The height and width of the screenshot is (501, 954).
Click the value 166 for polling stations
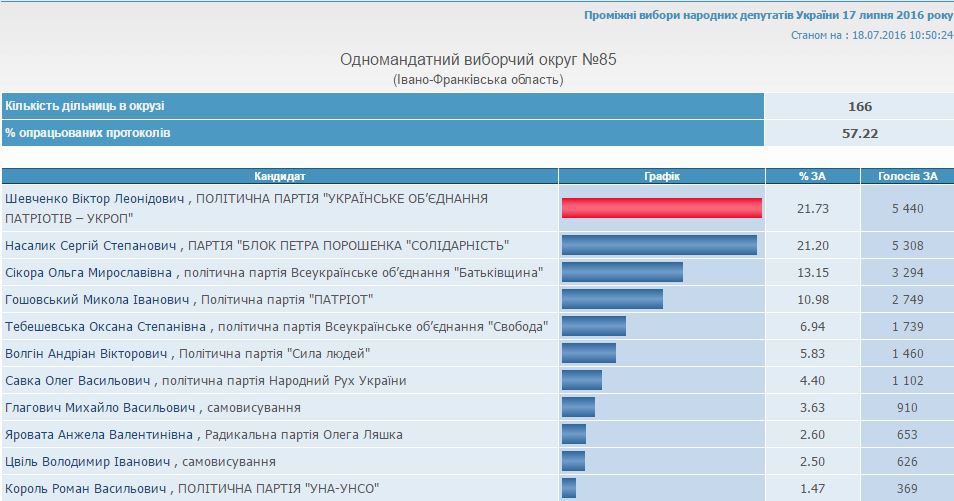click(860, 107)
